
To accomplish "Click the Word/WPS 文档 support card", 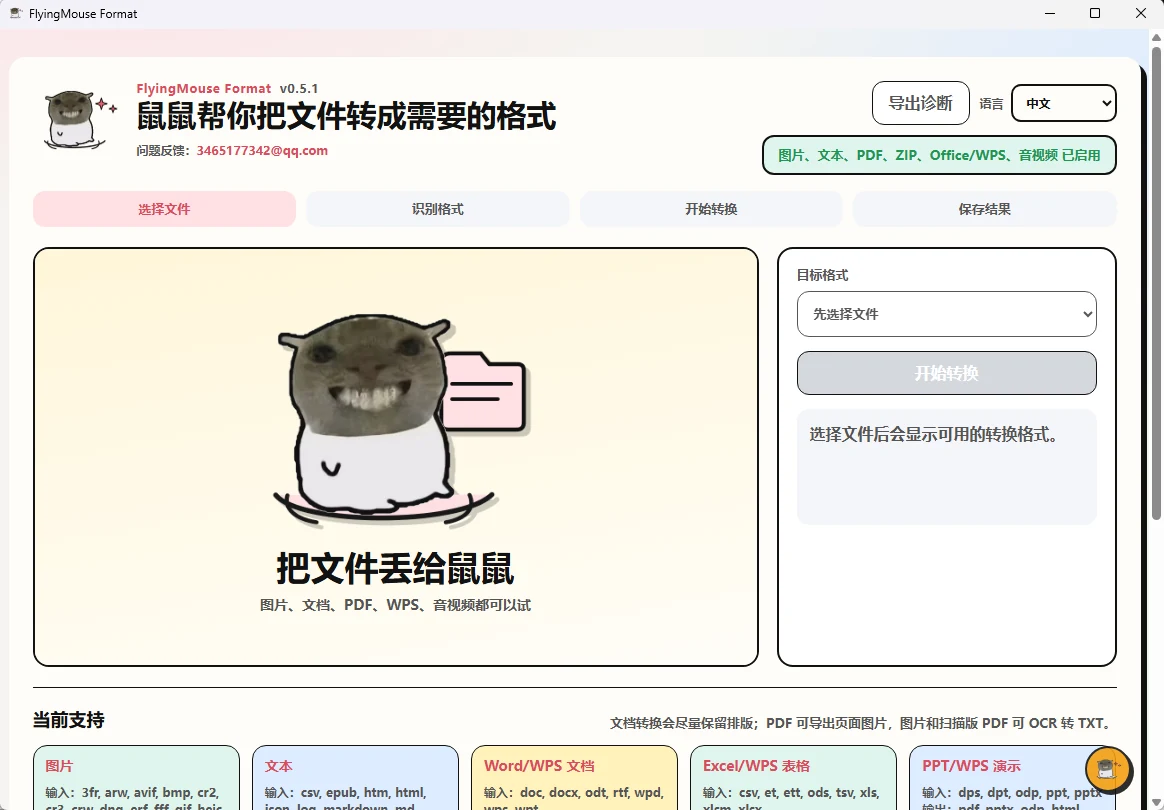I will [575, 777].
